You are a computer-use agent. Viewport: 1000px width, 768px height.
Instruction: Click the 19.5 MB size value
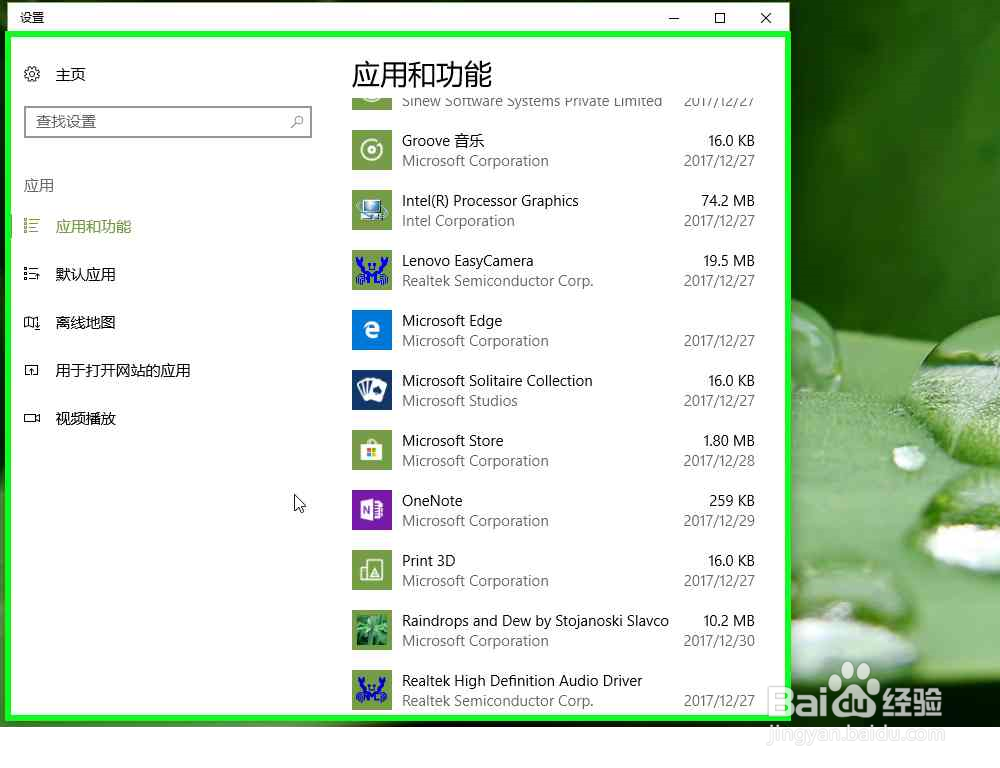click(x=729, y=261)
